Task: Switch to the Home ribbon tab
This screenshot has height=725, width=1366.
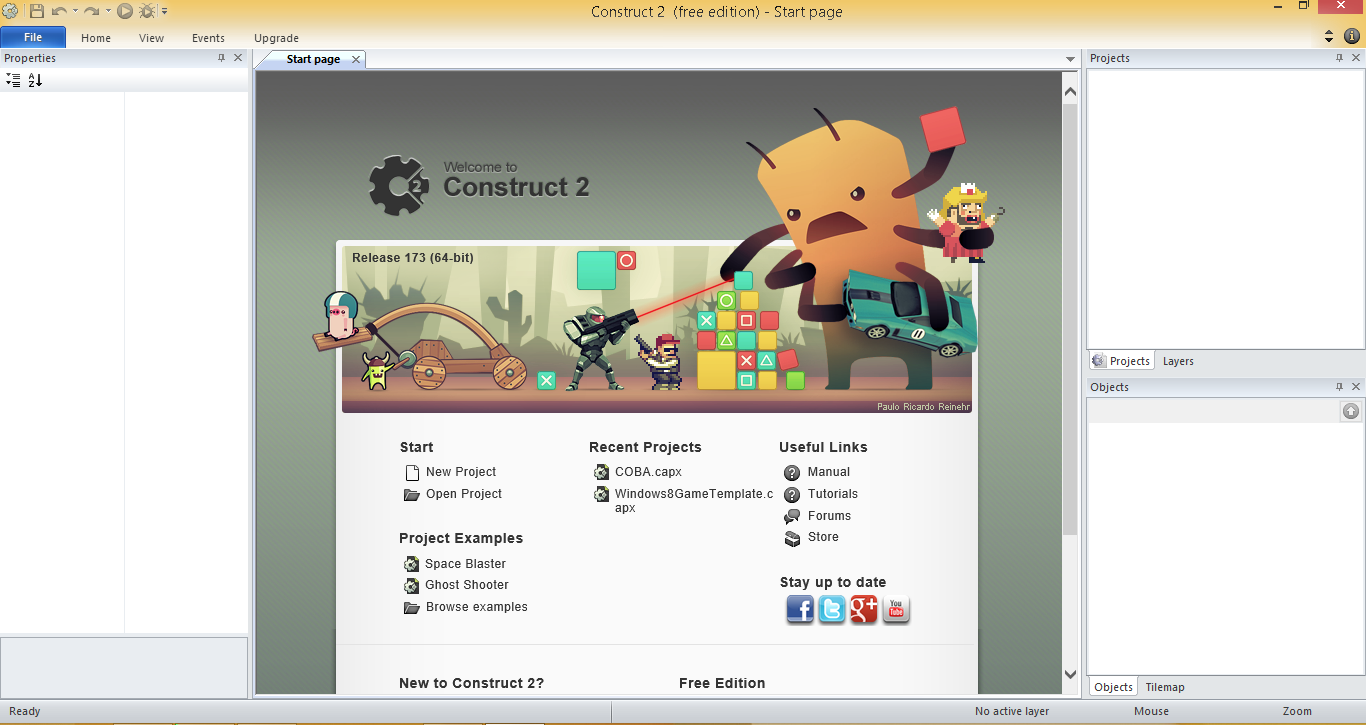Action: pos(96,38)
